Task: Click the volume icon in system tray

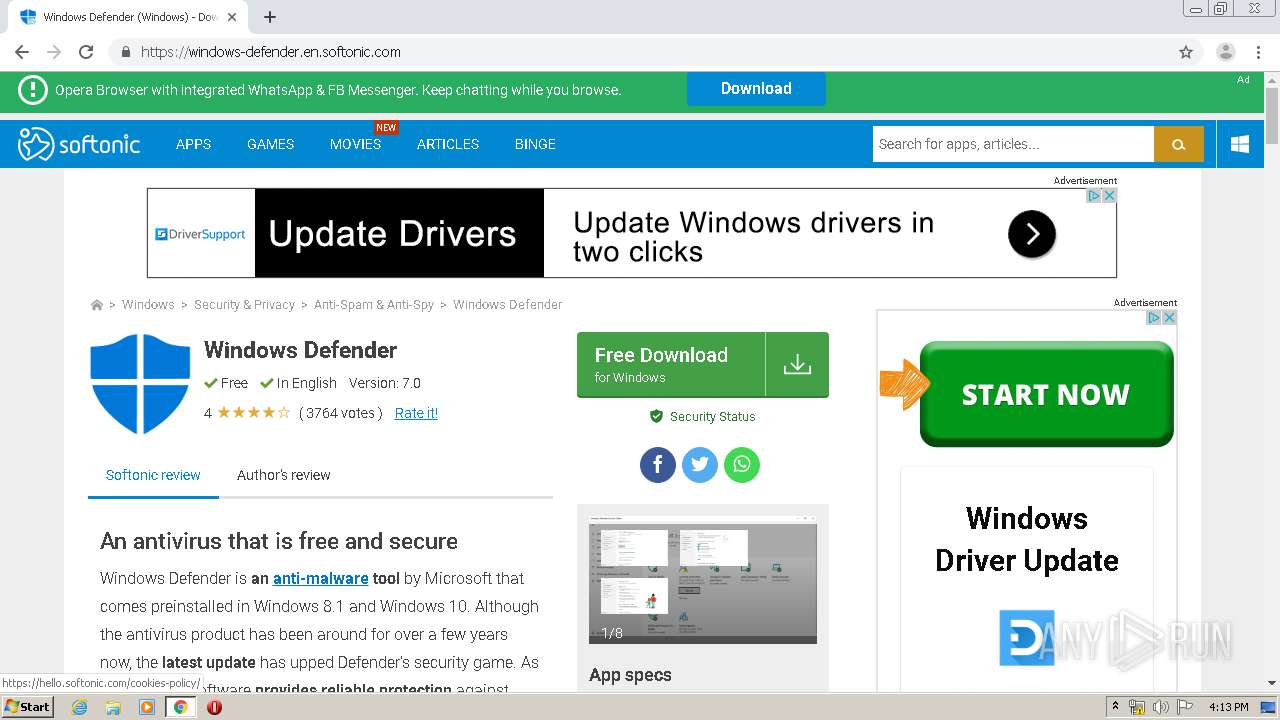Action: tap(1160, 707)
